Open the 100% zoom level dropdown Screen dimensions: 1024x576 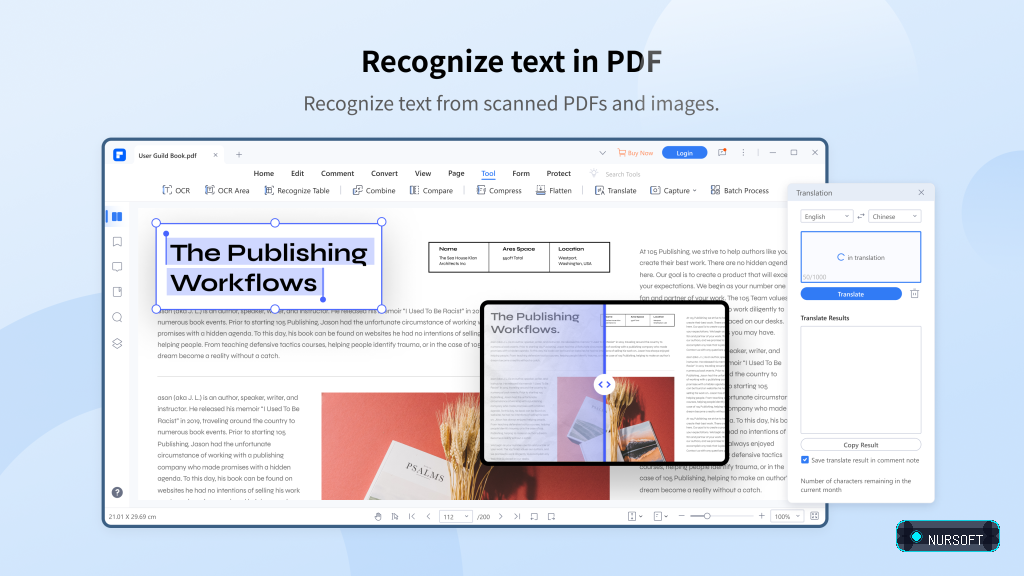tap(787, 516)
